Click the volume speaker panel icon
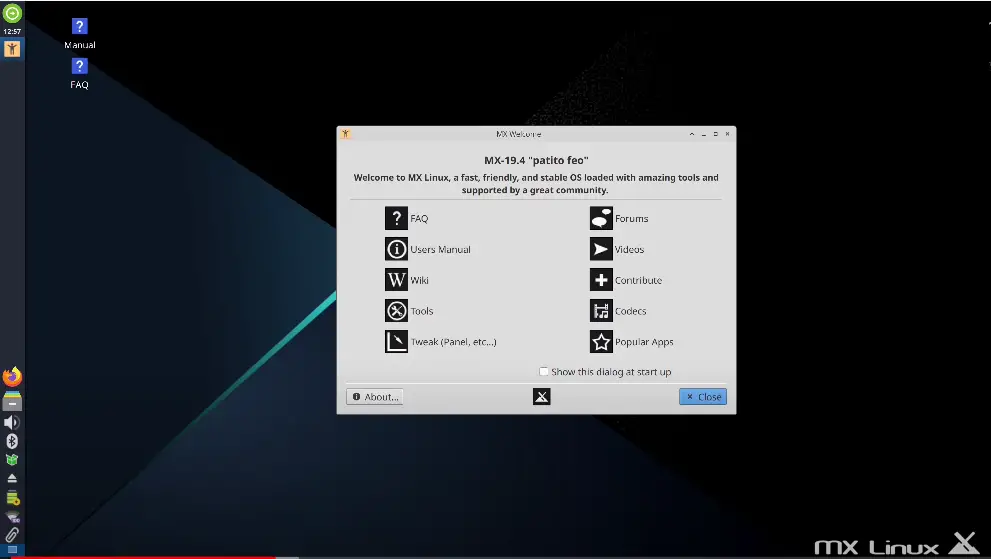Image resolution: width=991 pixels, height=559 pixels. [12, 422]
